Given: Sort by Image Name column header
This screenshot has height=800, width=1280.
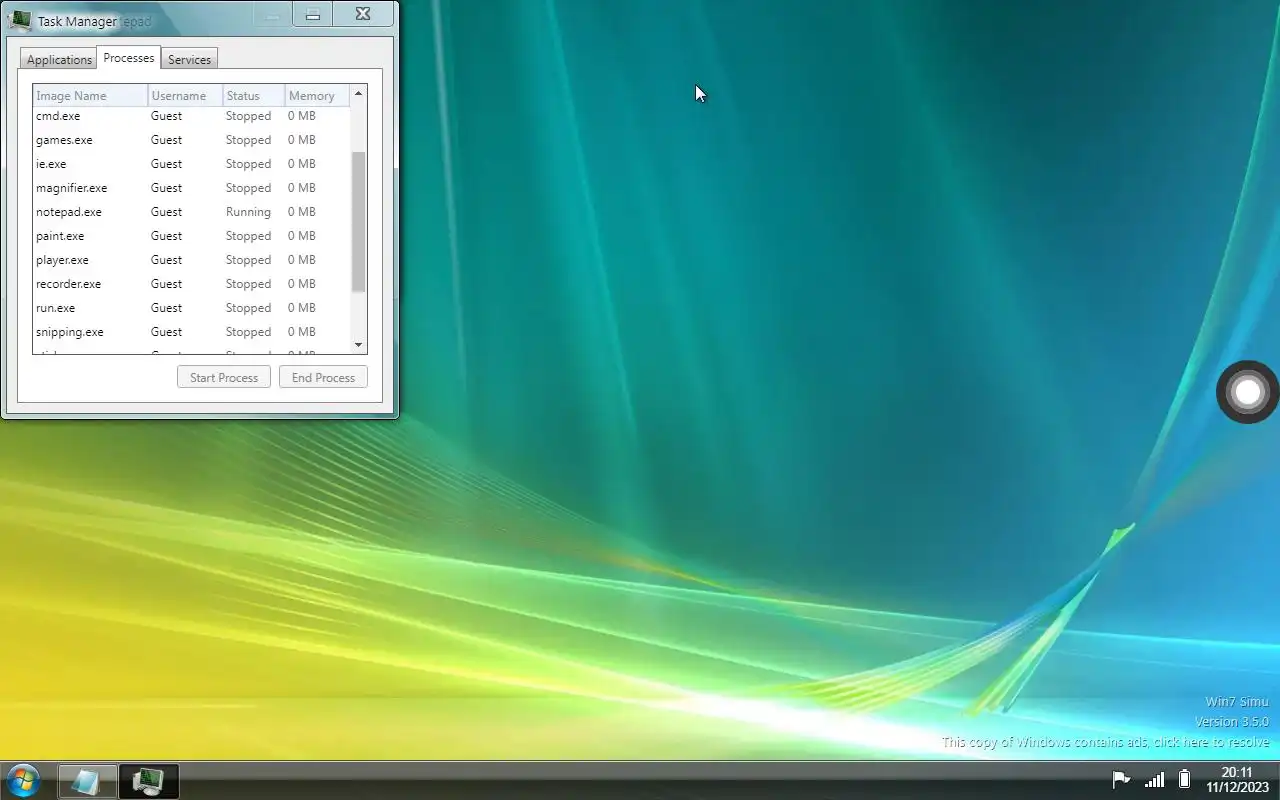Looking at the screenshot, I should (x=91, y=96).
